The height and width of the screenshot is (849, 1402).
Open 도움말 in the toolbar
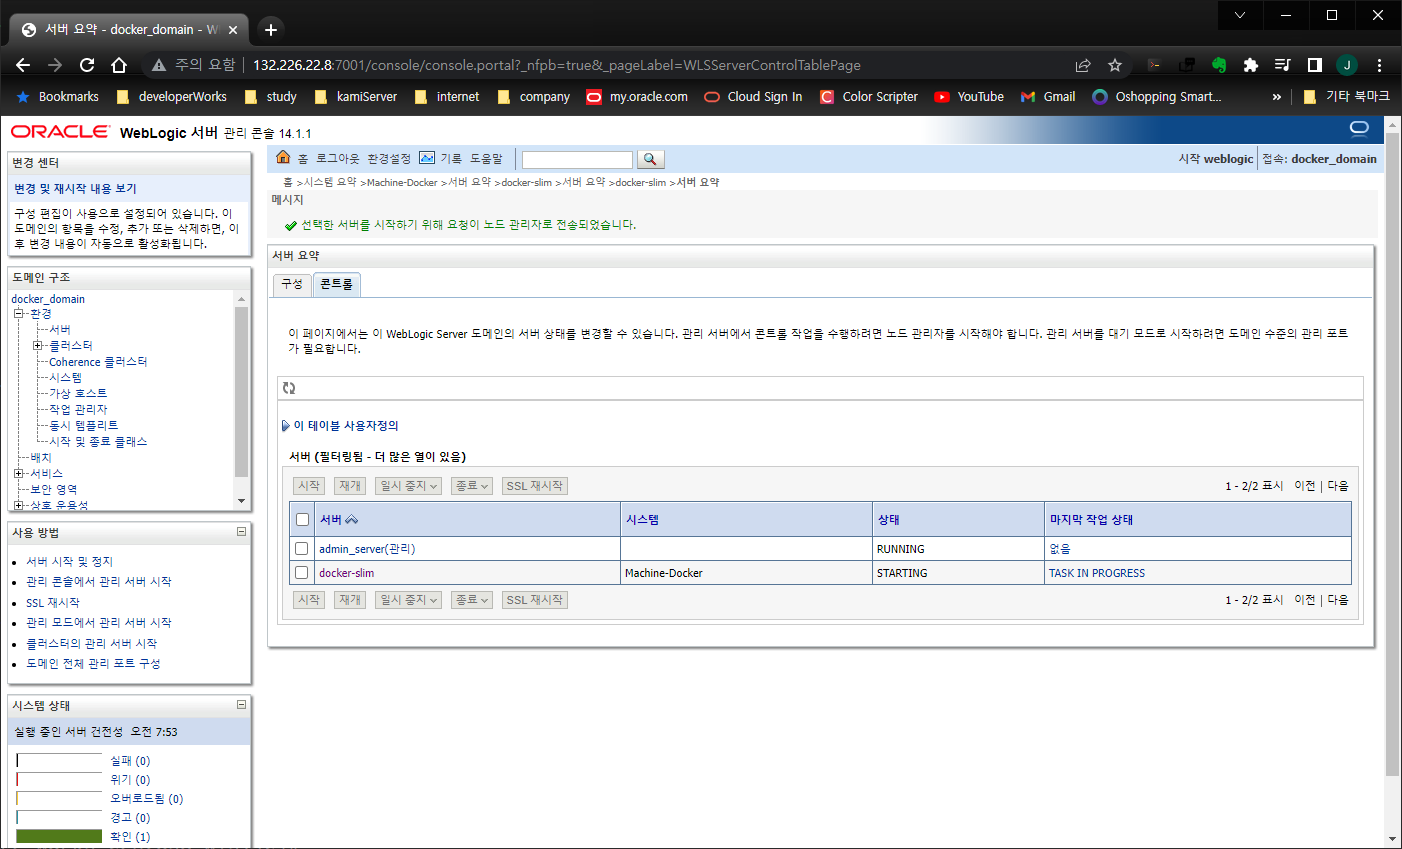pyautogui.click(x=487, y=159)
